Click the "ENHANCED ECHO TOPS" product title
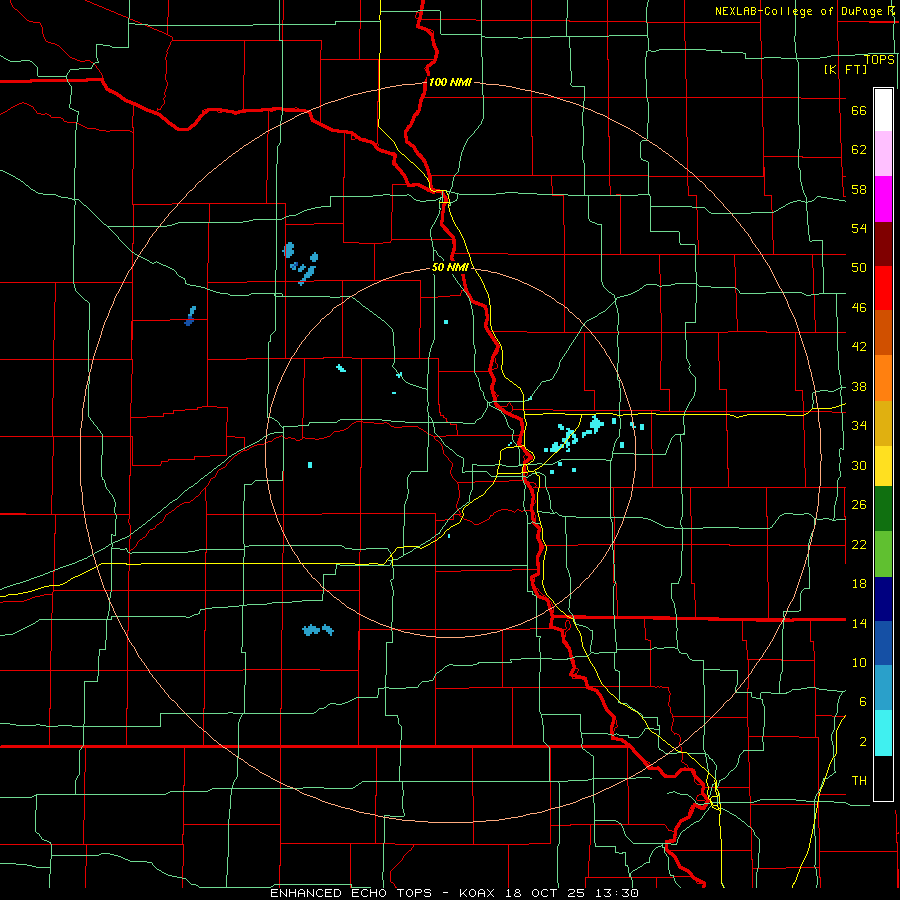 tap(351, 893)
